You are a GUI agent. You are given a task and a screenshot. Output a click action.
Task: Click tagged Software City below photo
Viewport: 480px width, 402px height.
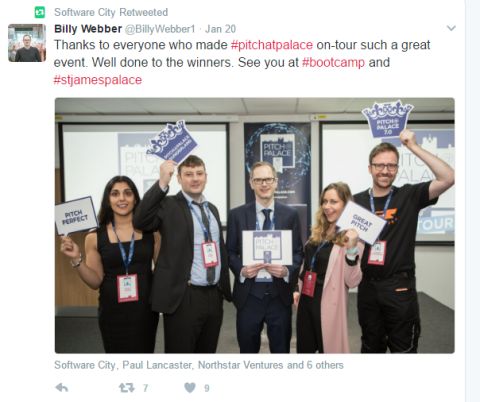point(85,365)
